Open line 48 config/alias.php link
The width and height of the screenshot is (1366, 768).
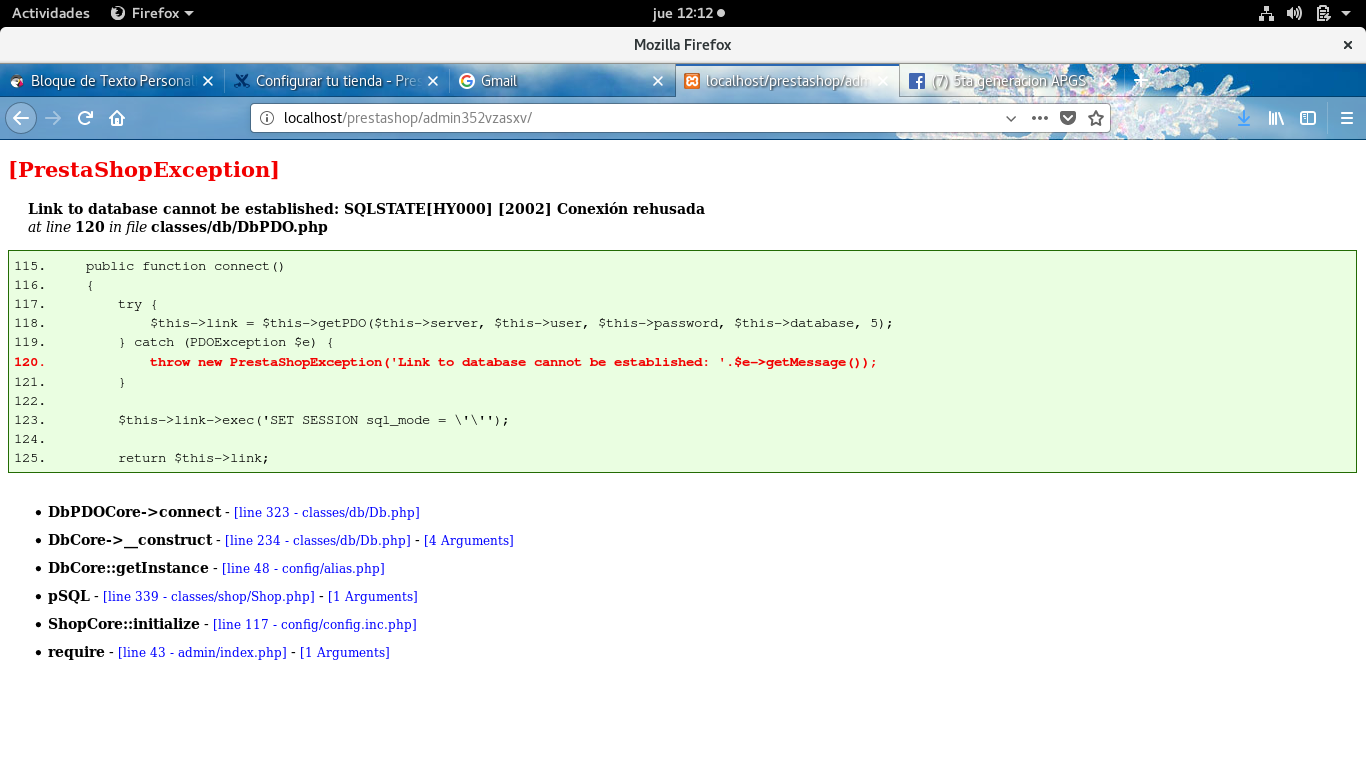[x=303, y=568]
